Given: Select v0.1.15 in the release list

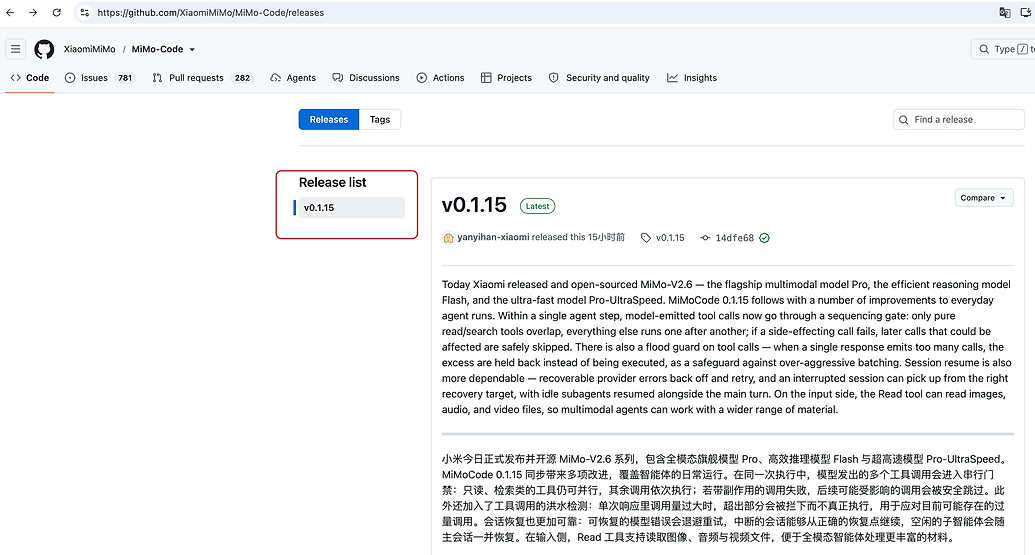Looking at the screenshot, I should 351,207.
